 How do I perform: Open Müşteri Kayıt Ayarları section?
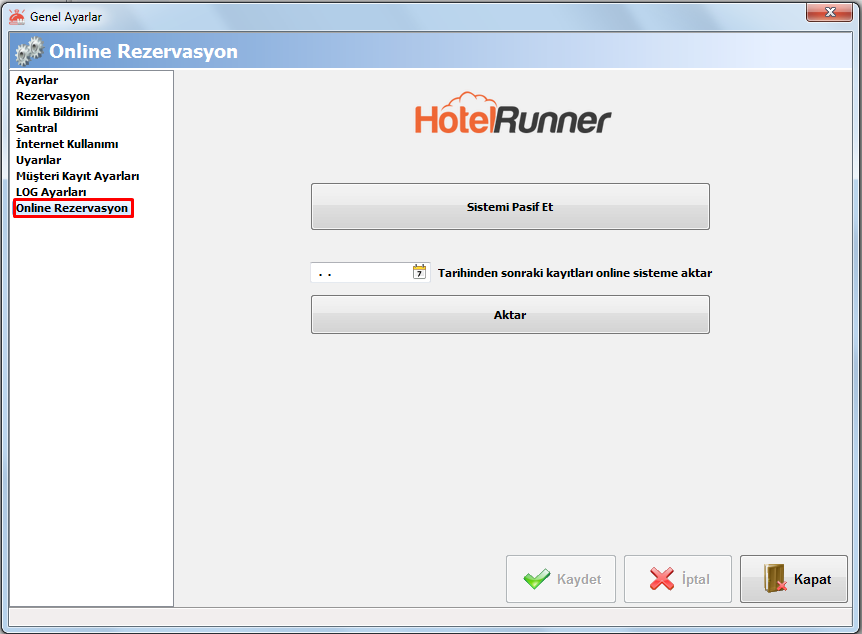tap(78, 176)
